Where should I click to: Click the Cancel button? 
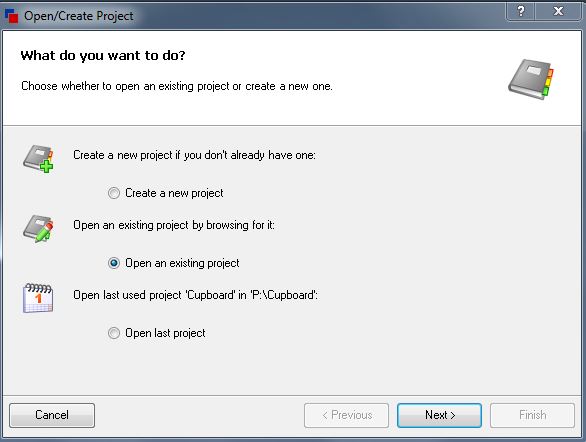tap(52, 415)
